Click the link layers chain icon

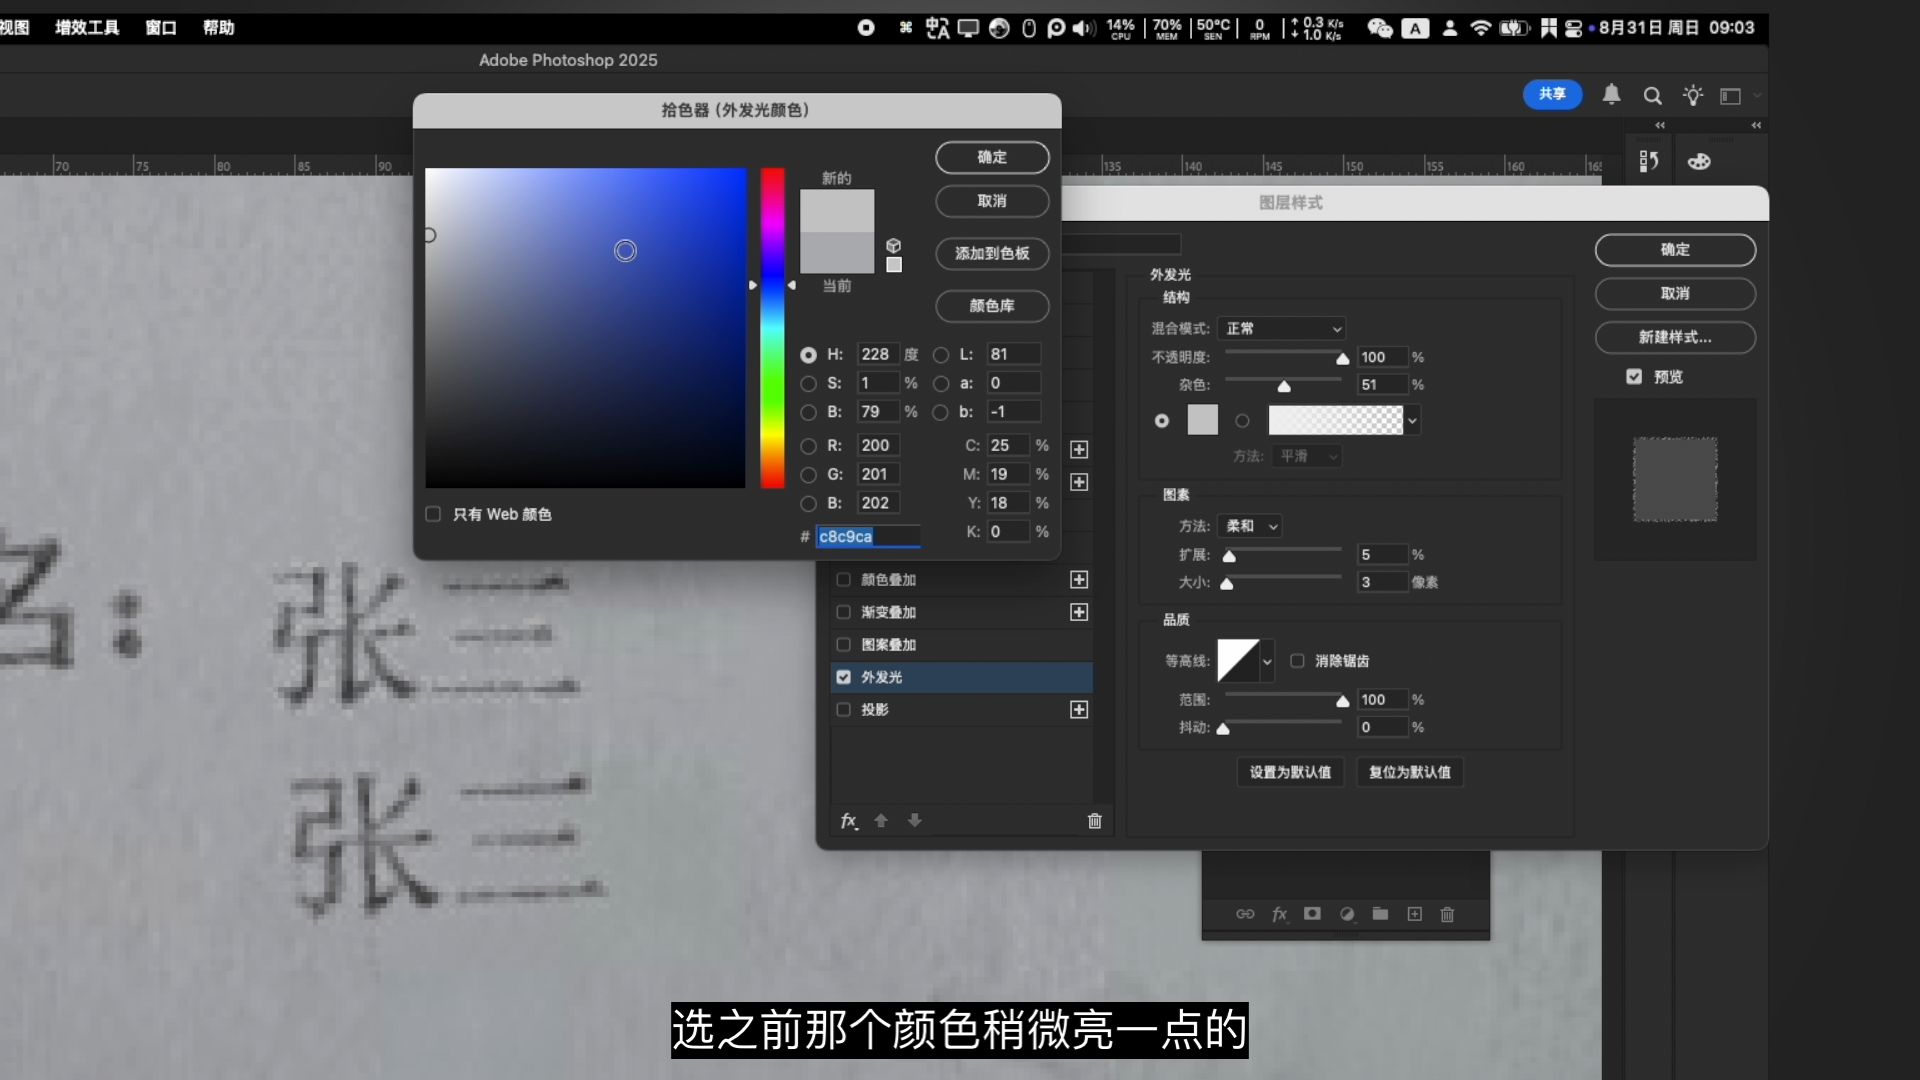pyautogui.click(x=1245, y=914)
